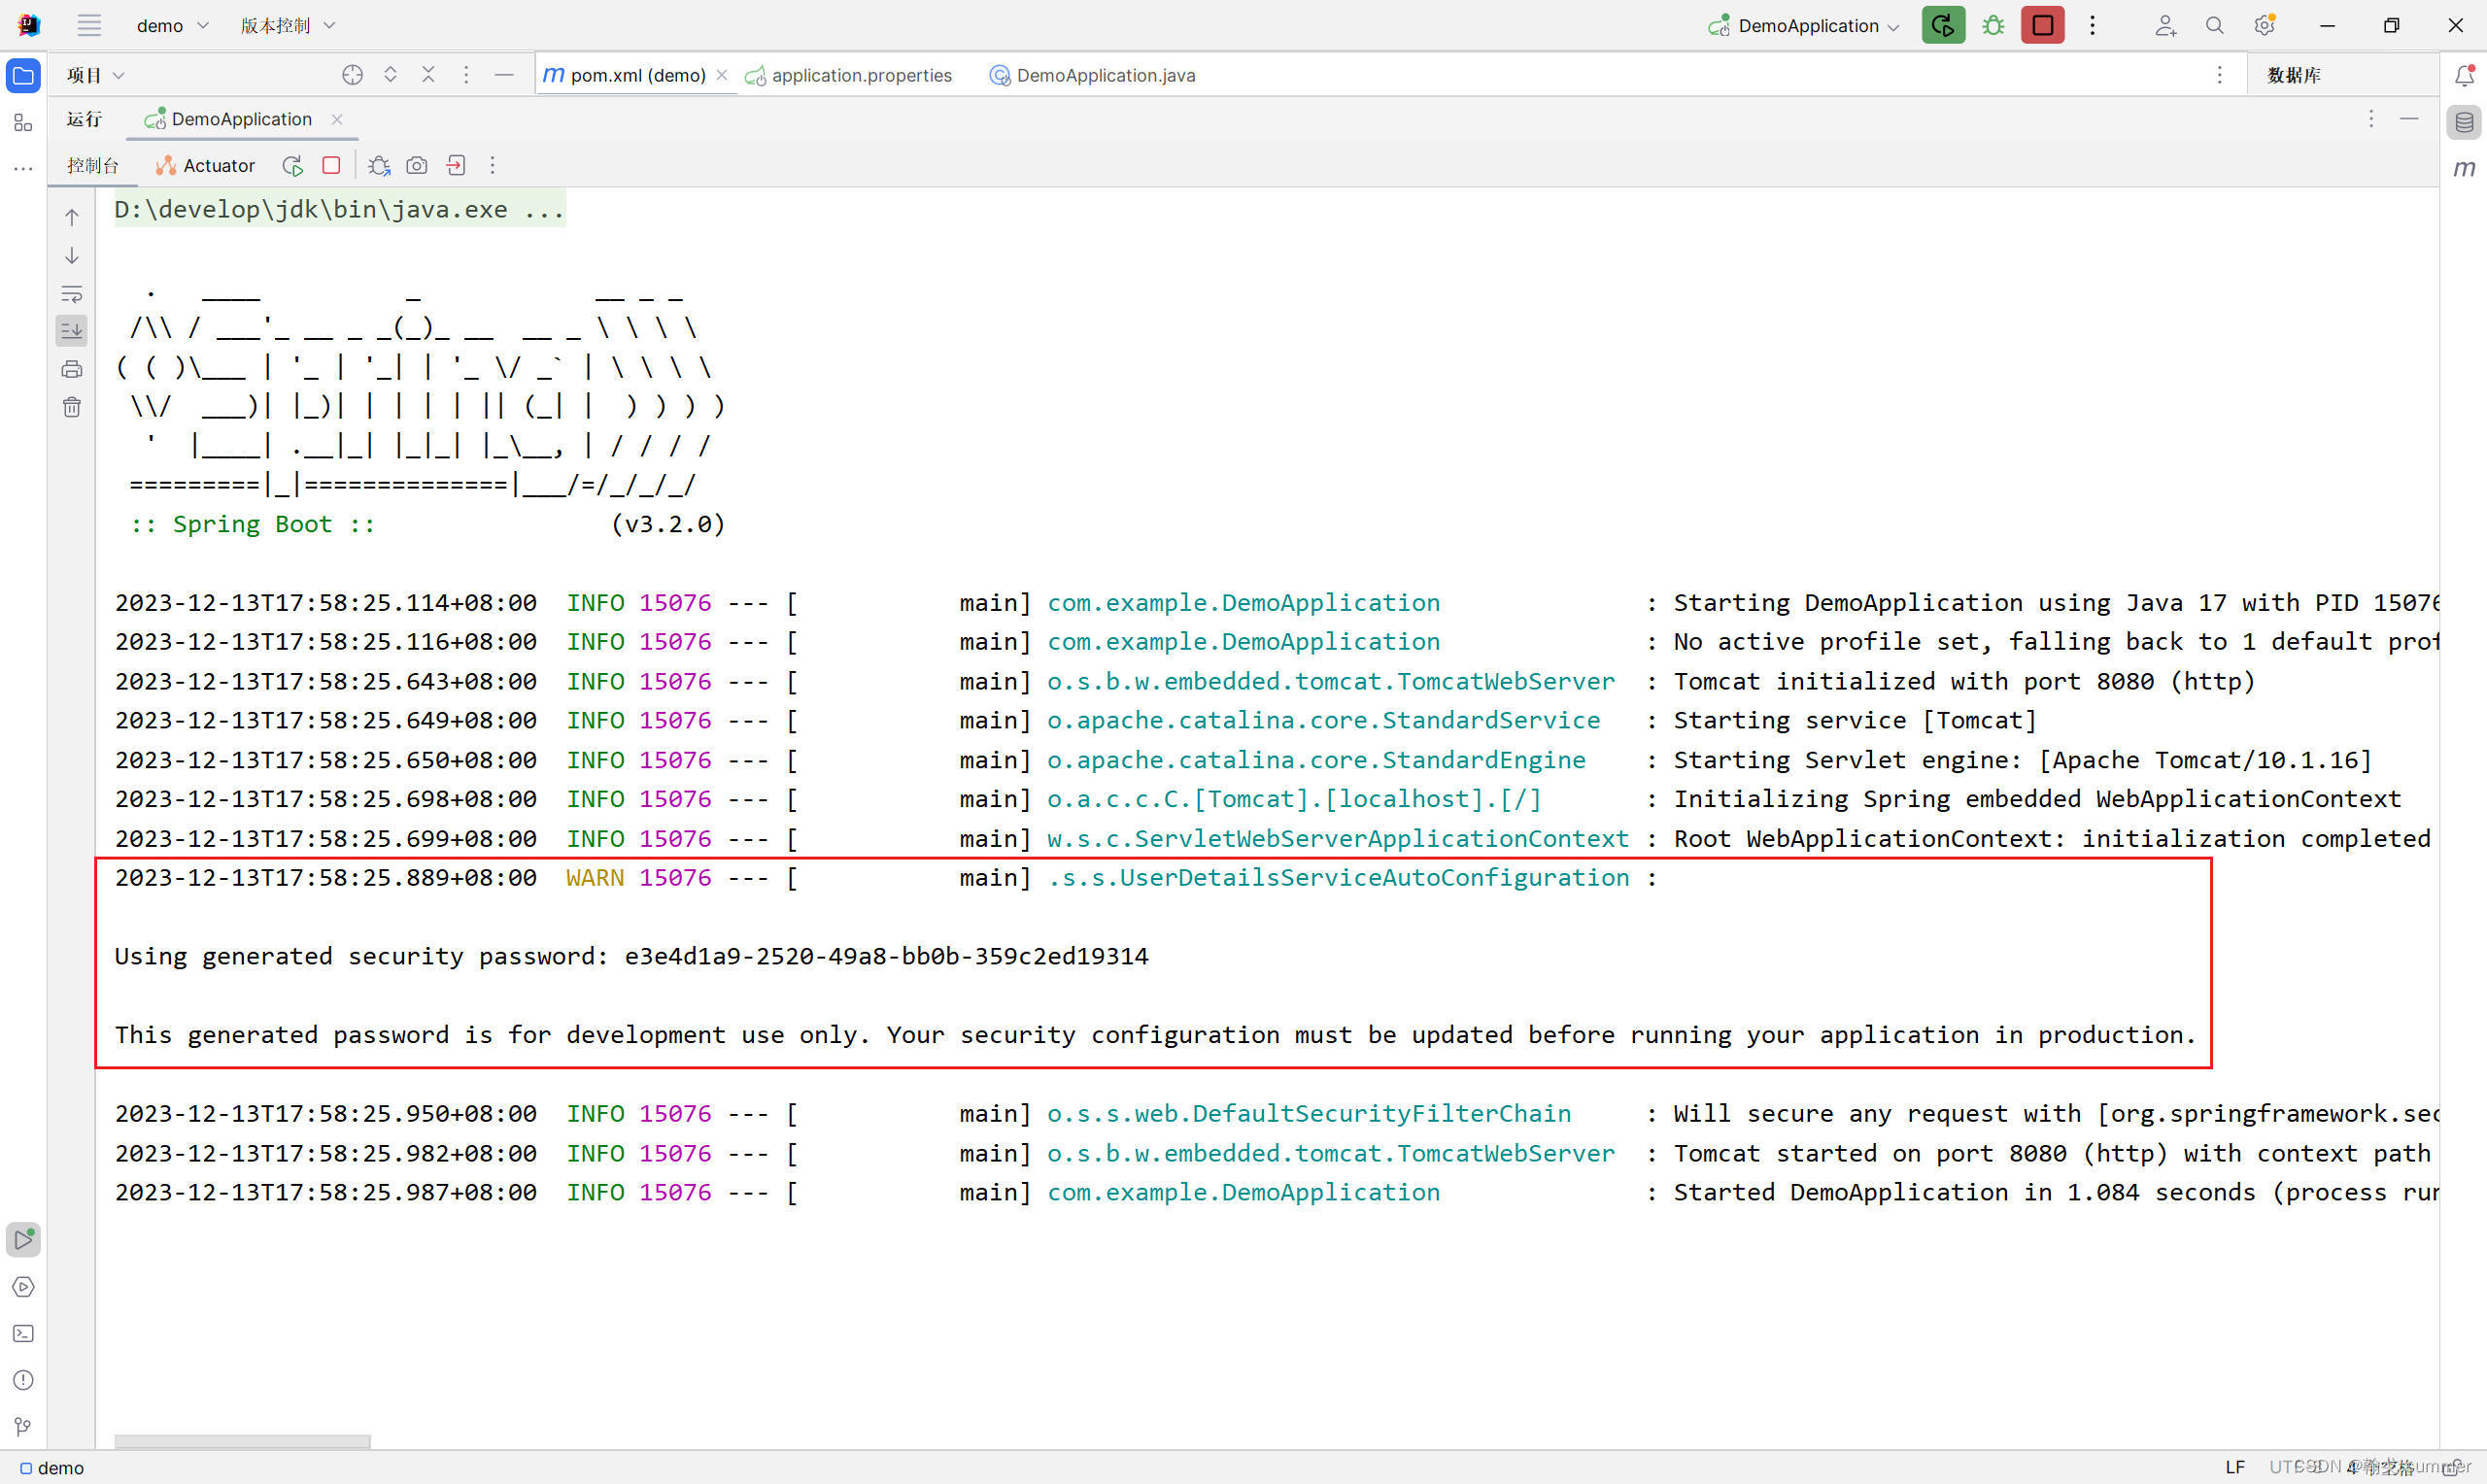
Task: Open Maven tool window icon
Action: click(x=2464, y=168)
